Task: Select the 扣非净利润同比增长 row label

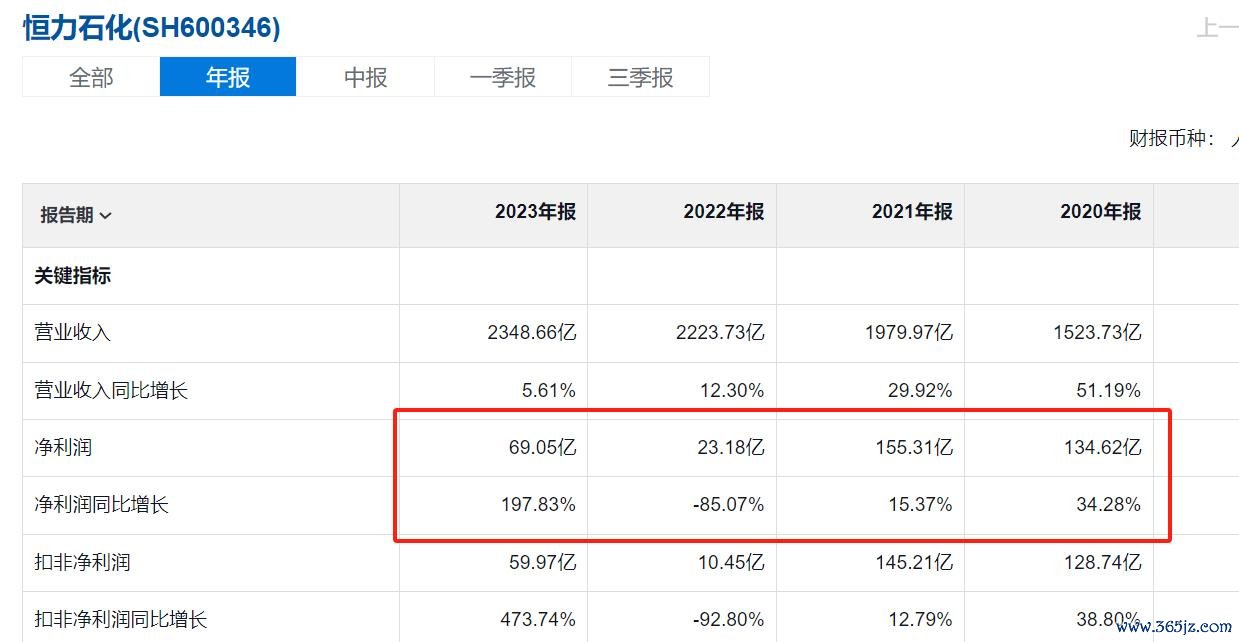Action: click(x=121, y=620)
